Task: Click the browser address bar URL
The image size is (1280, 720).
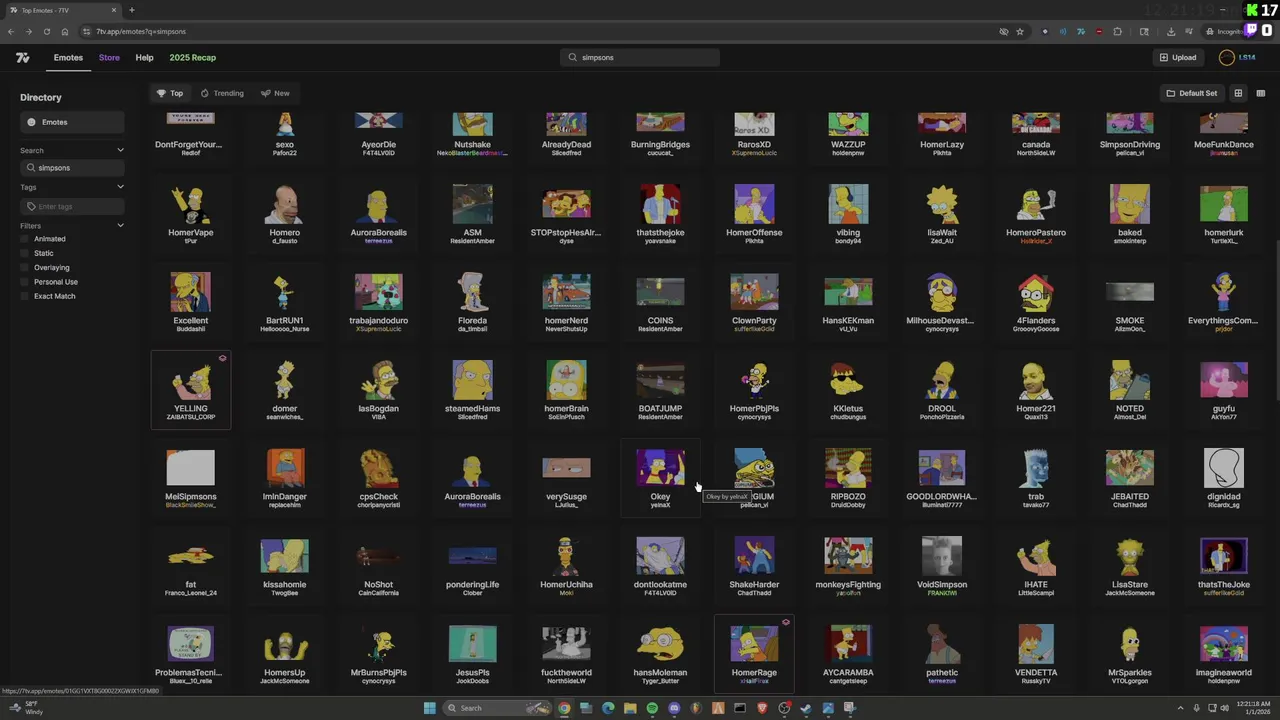Action: [141, 31]
